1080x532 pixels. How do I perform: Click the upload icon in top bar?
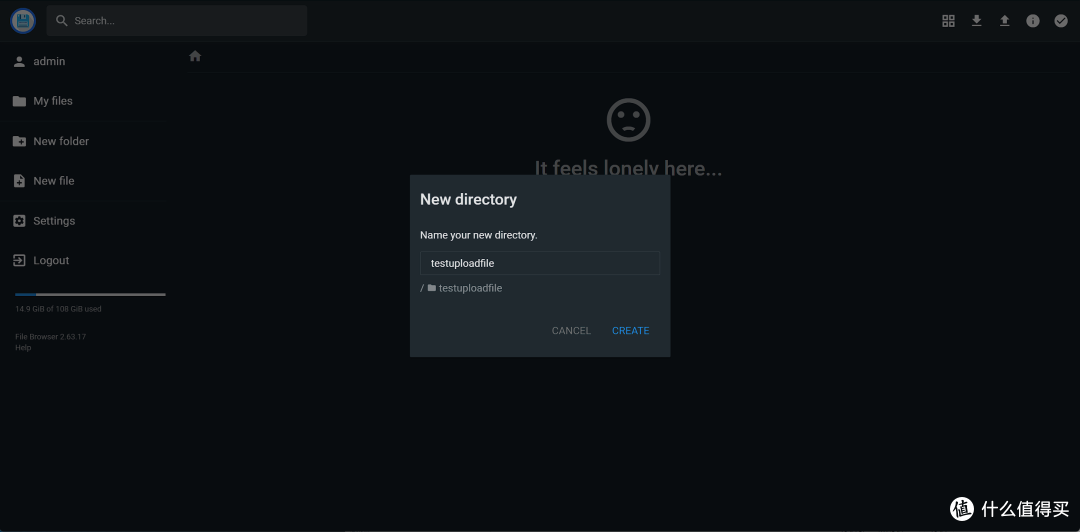pyautogui.click(x=1005, y=21)
